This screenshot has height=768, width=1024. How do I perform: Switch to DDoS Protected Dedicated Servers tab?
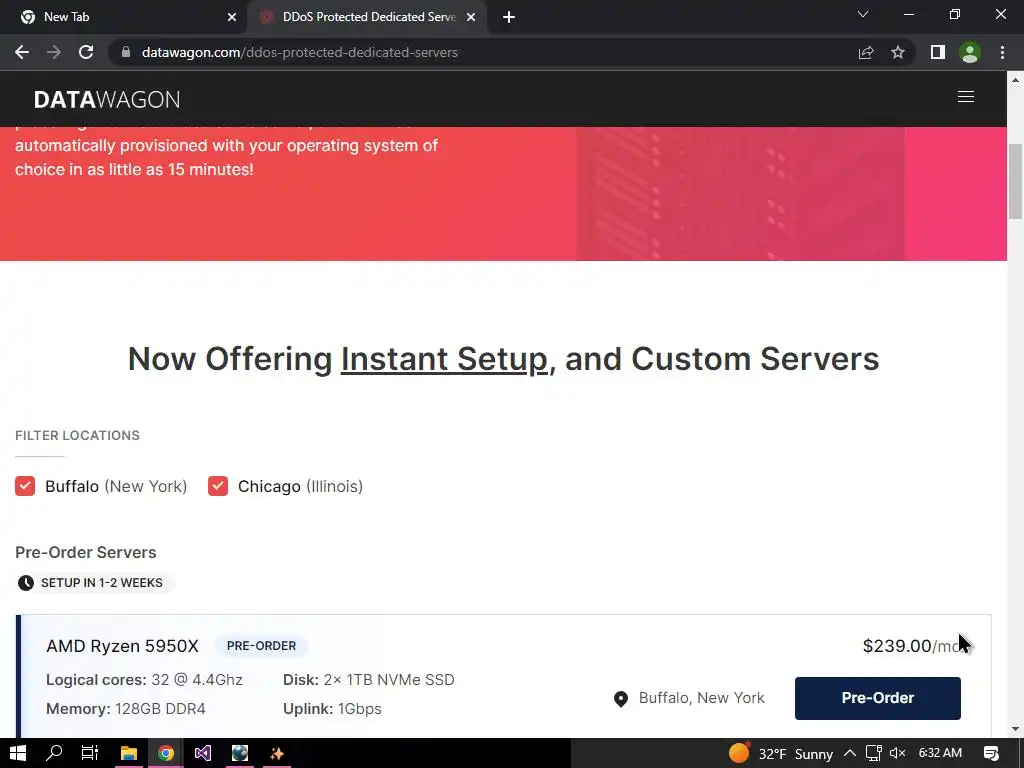(x=368, y=17)
